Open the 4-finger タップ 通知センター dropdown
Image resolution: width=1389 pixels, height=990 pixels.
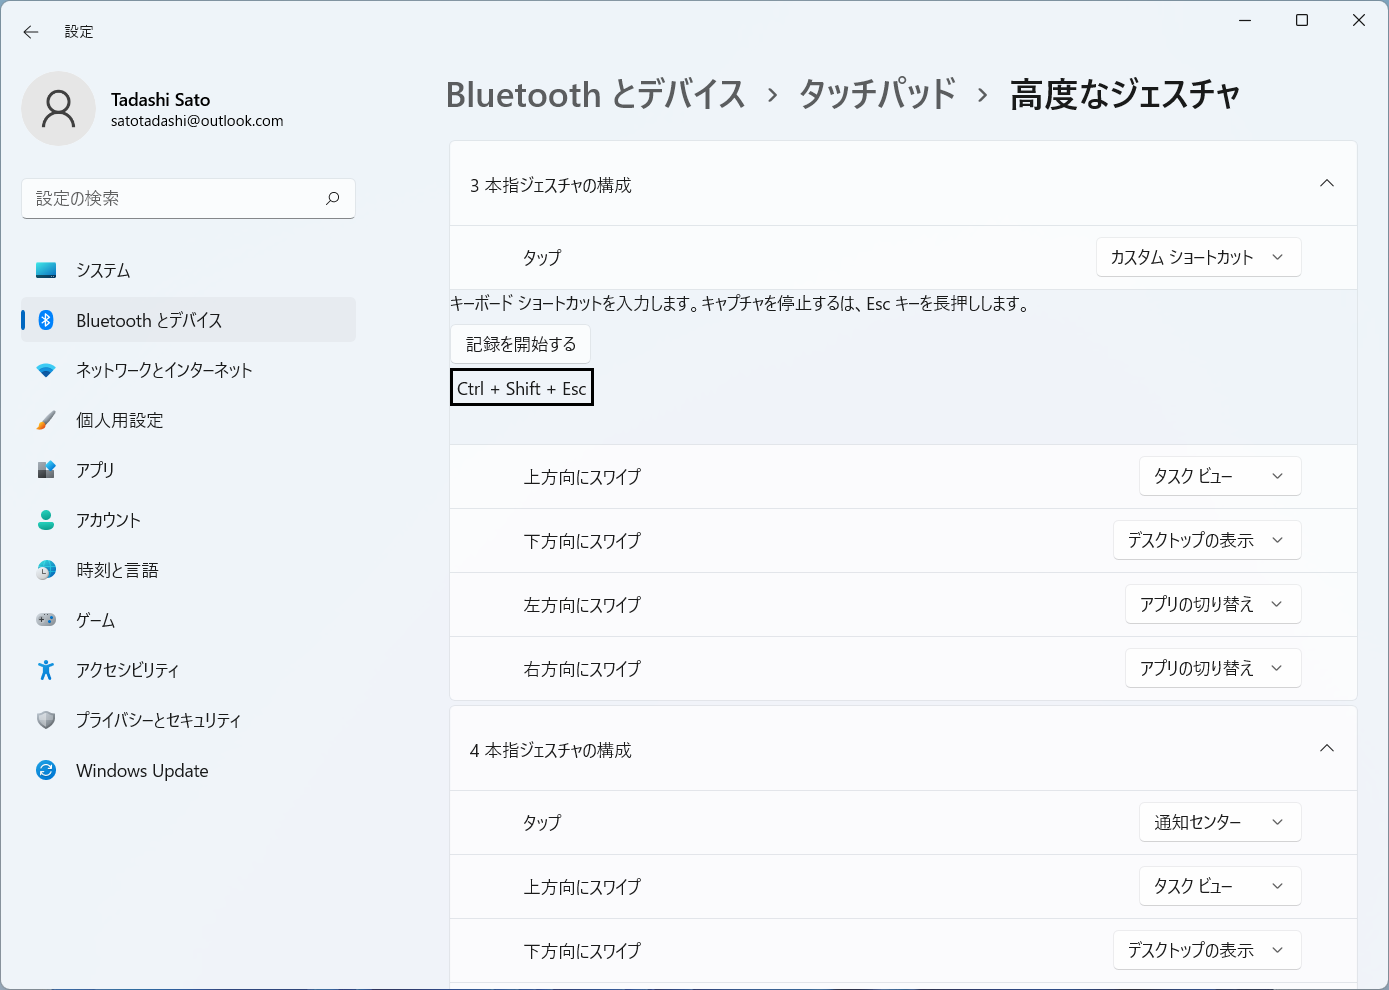1219,822
